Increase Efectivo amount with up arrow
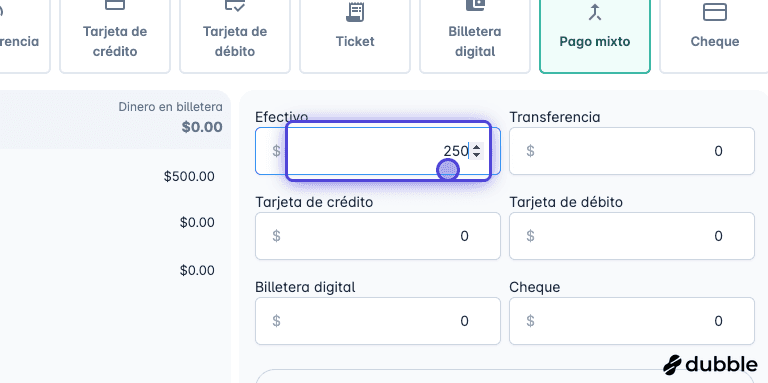The height and width of the screenshot is (383, 768). tap(477, 146)
